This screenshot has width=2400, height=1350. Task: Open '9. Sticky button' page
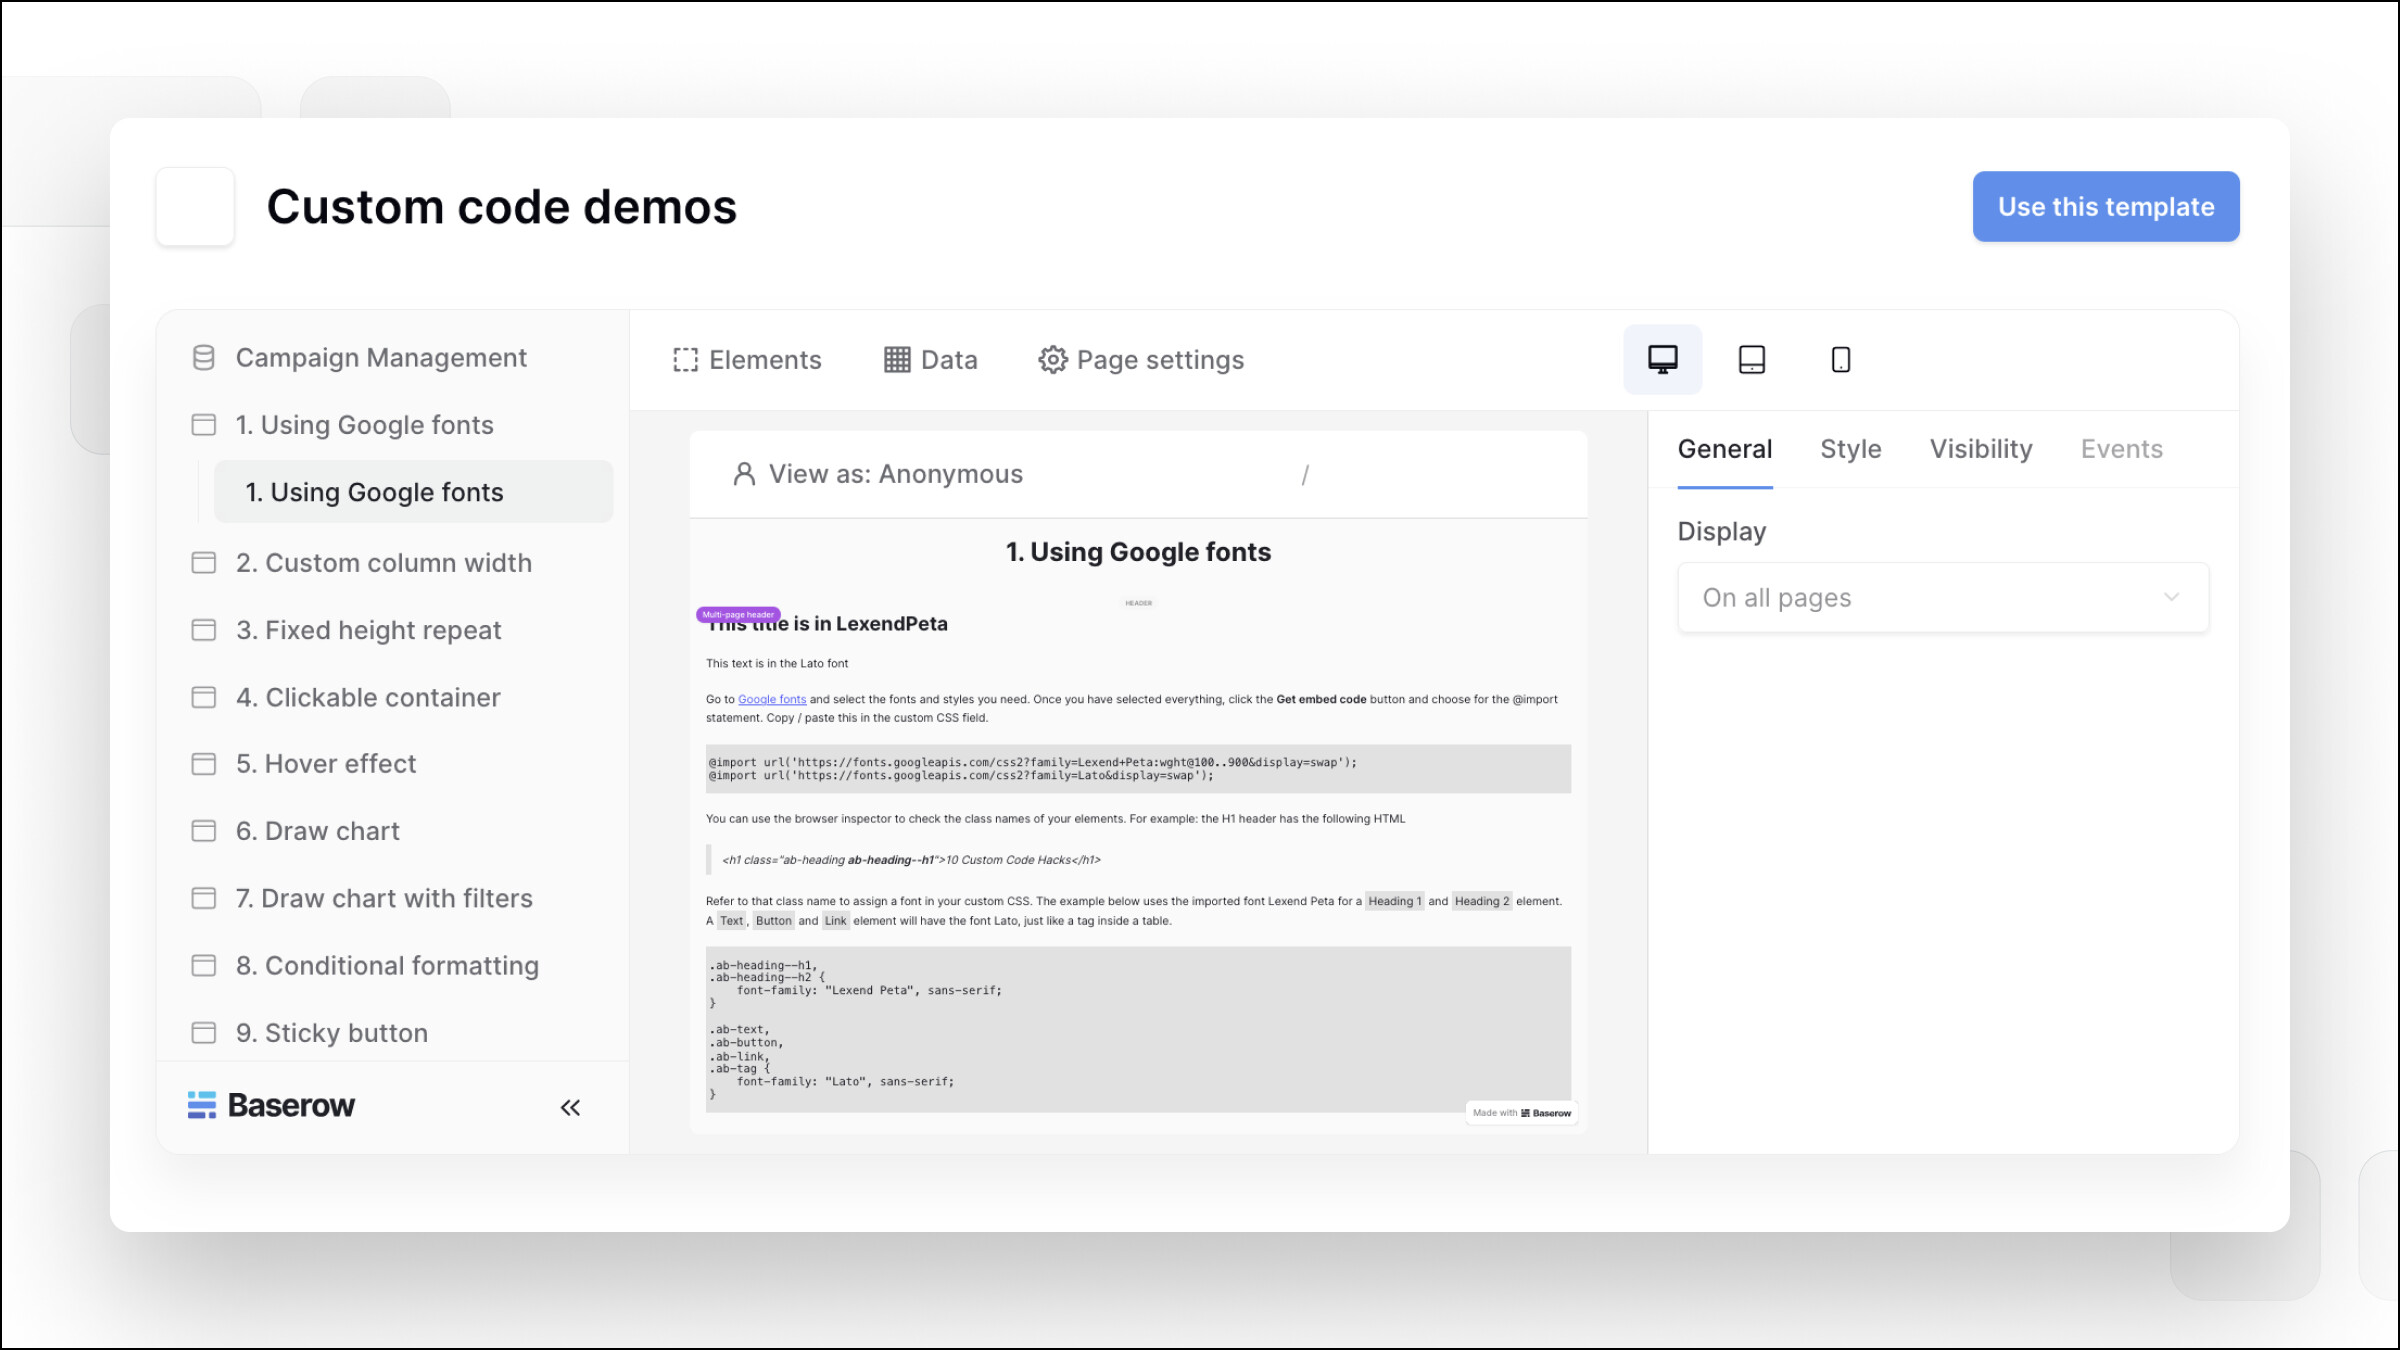[x=331, y=1033]
